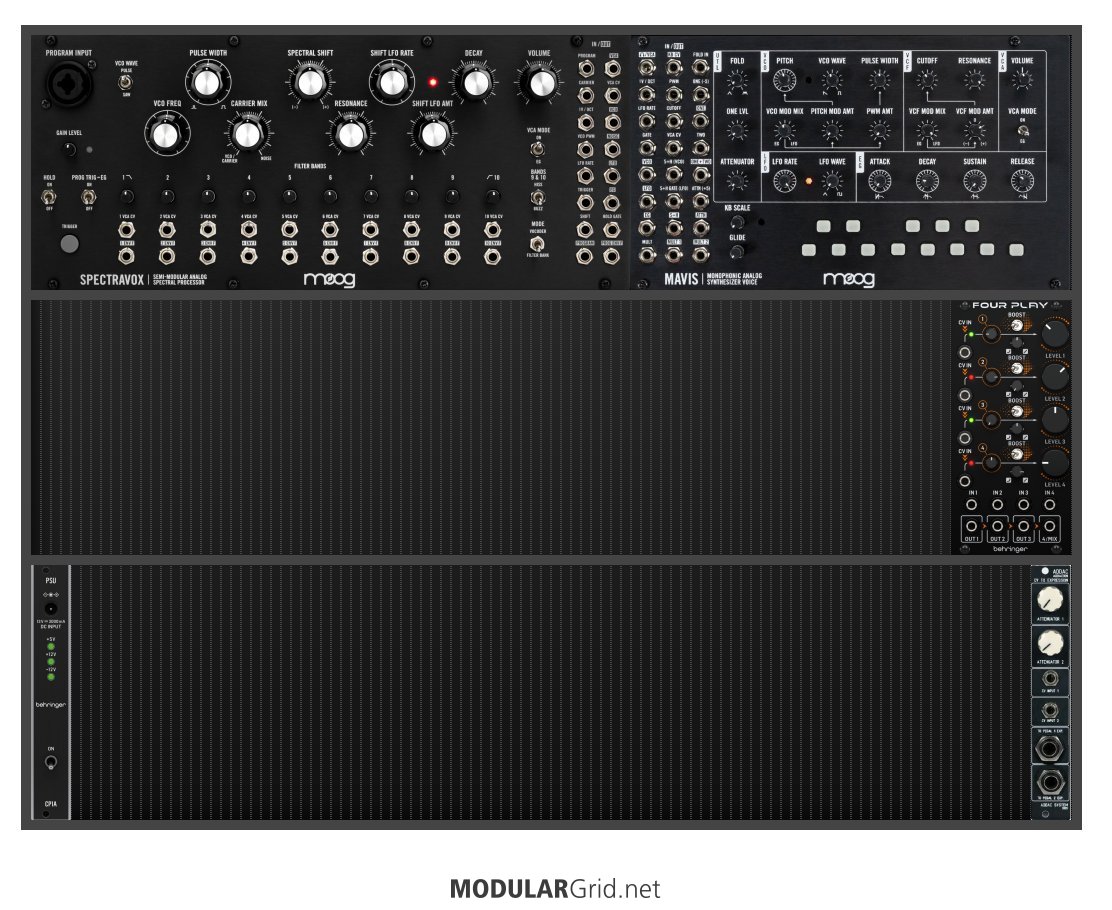Click the filter band 1 level knob
The height and width of the screenshot is (910, 1112).
click(126, 196)
